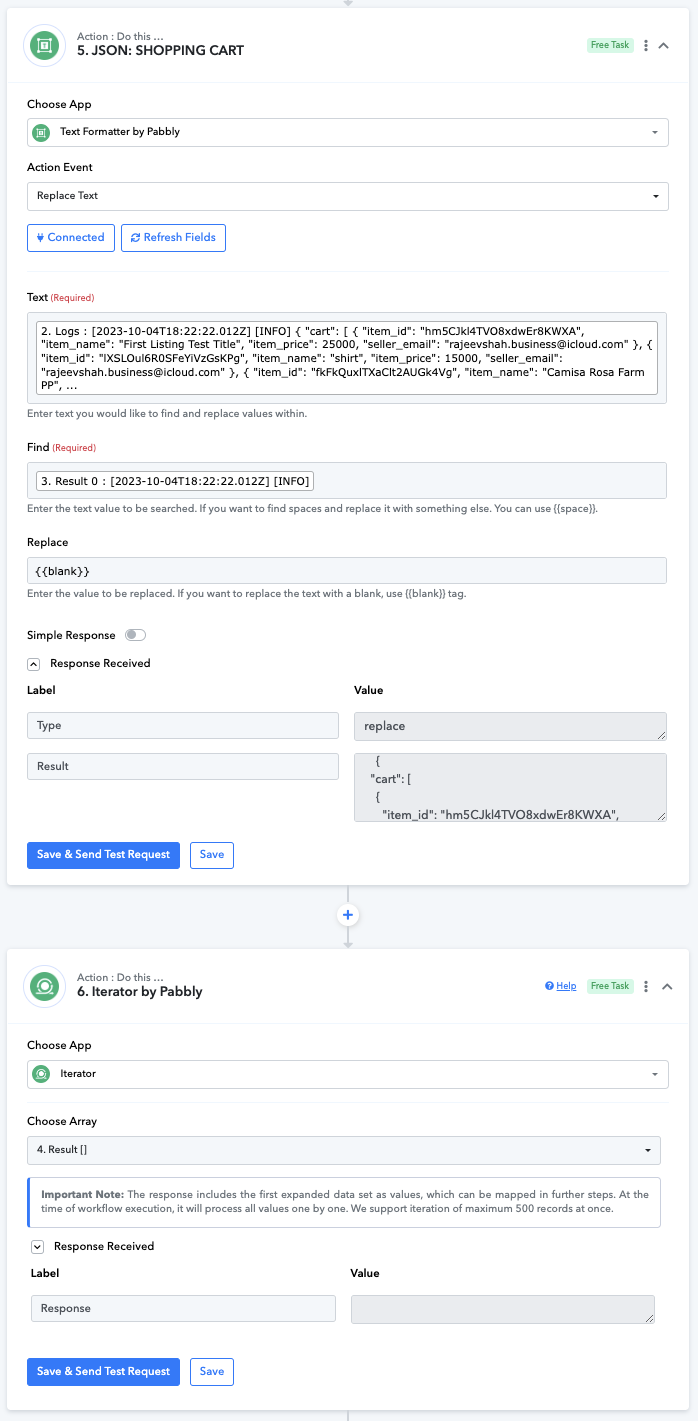Click the Save button in Iterator step
Screen dimensions: 698x1421
[212, 1372]
